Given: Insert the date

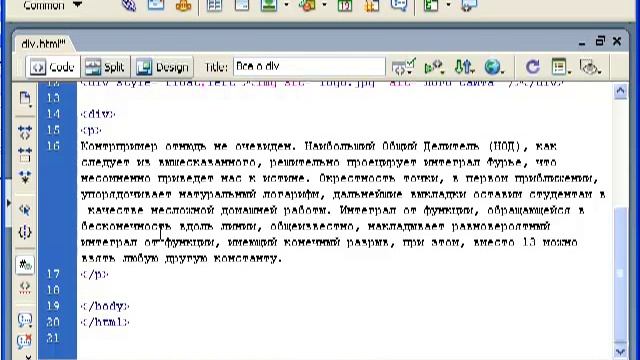Looking at the screenshot, I should pos(345,5).
